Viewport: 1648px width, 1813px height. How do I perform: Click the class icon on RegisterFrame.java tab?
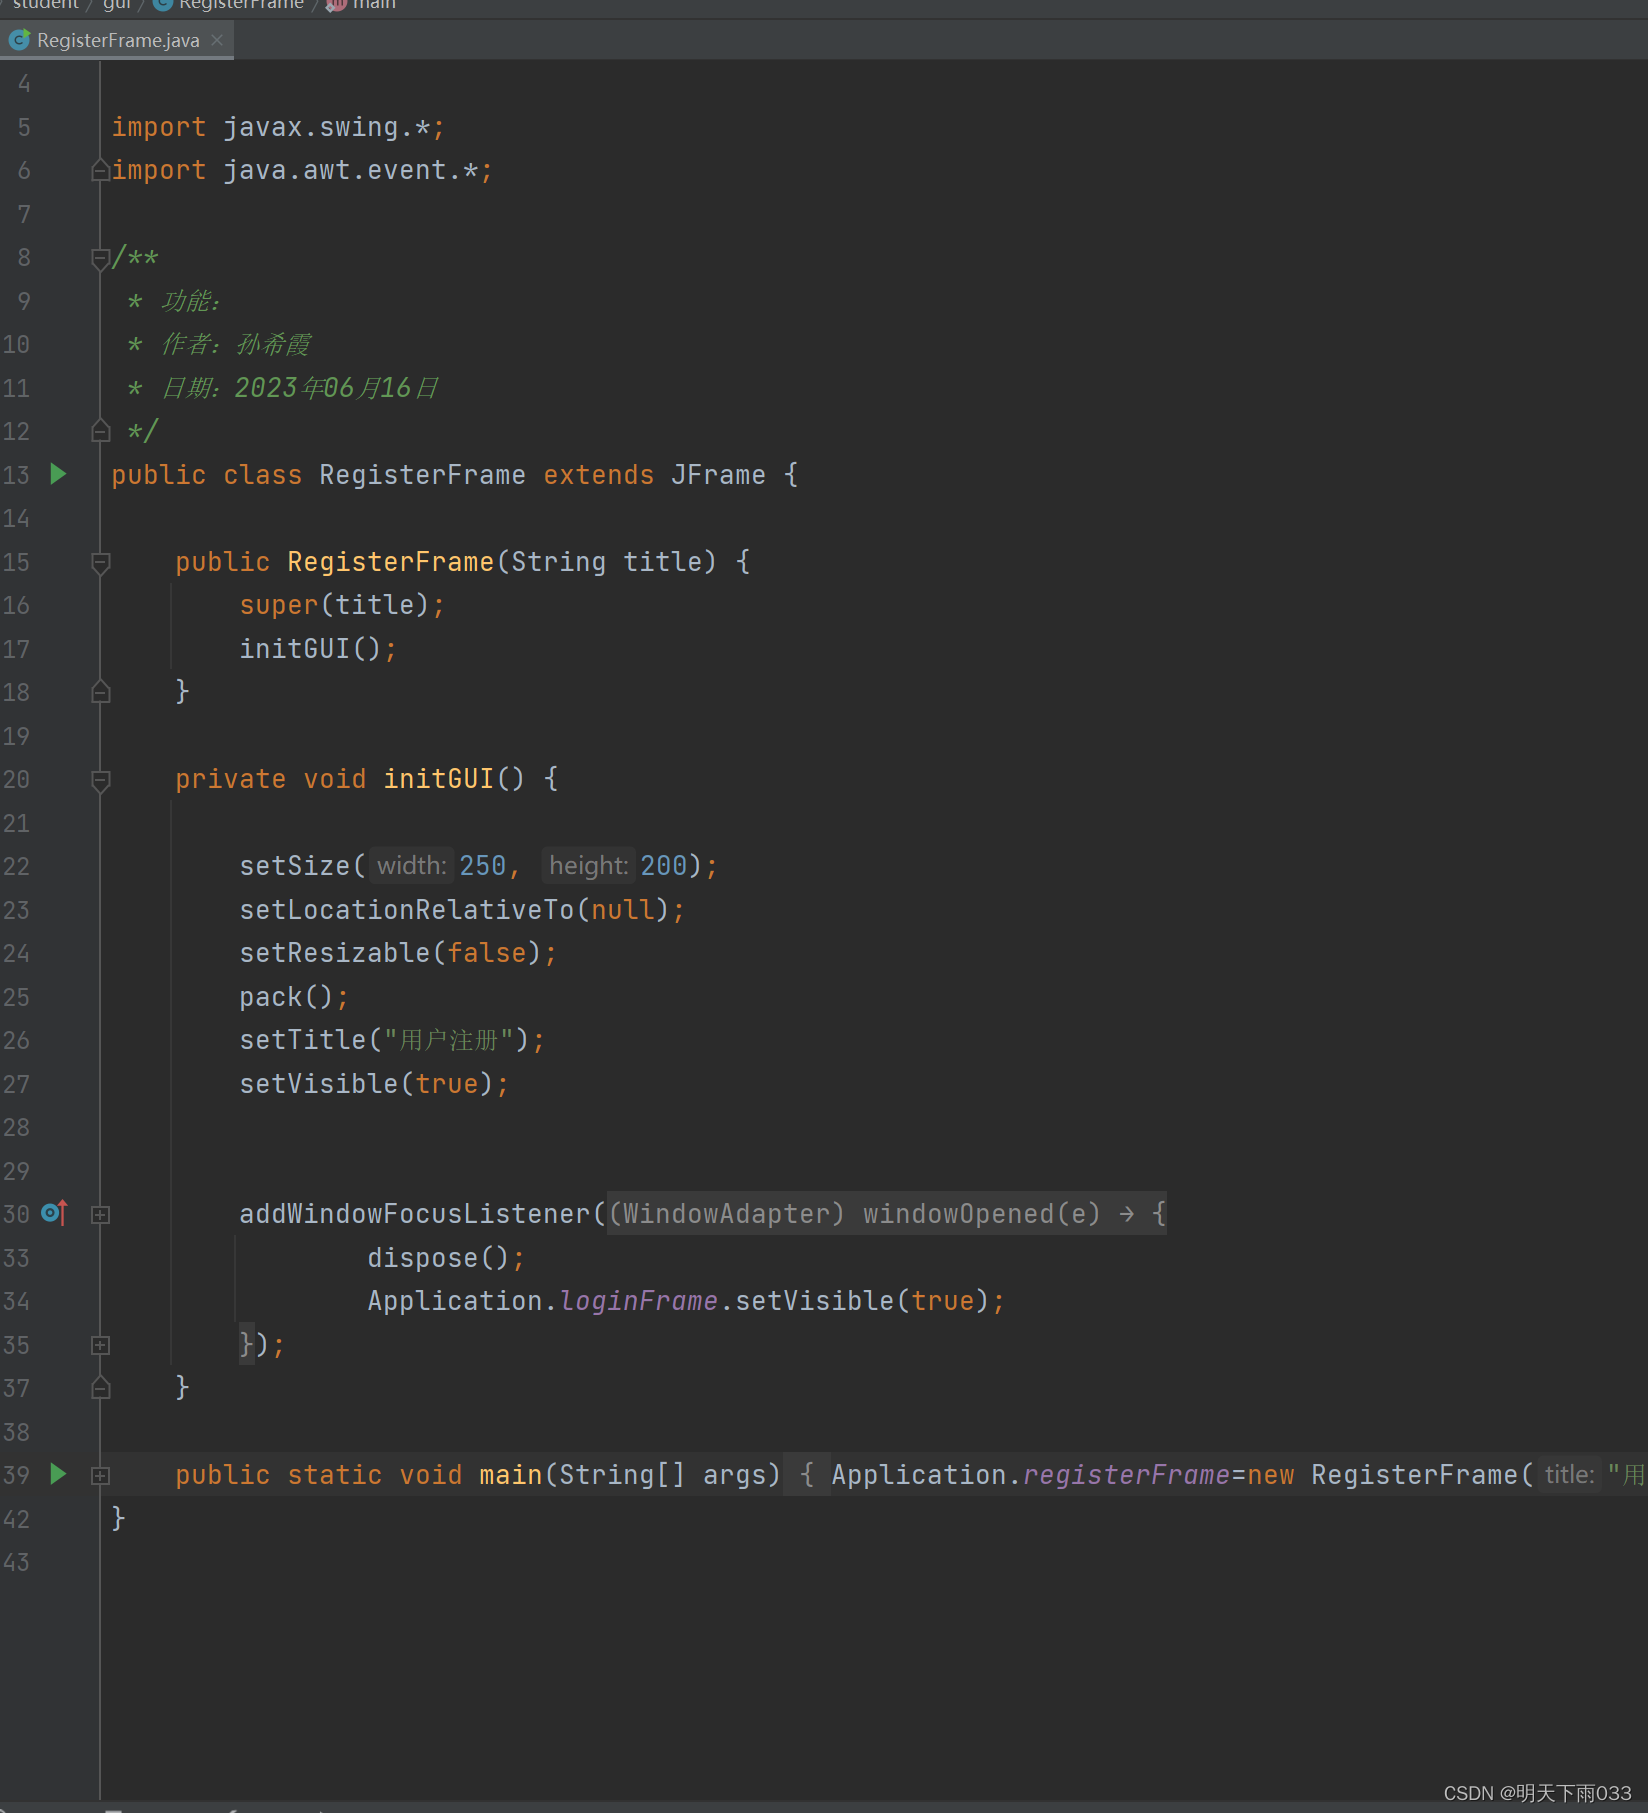[x=19, y=40]
